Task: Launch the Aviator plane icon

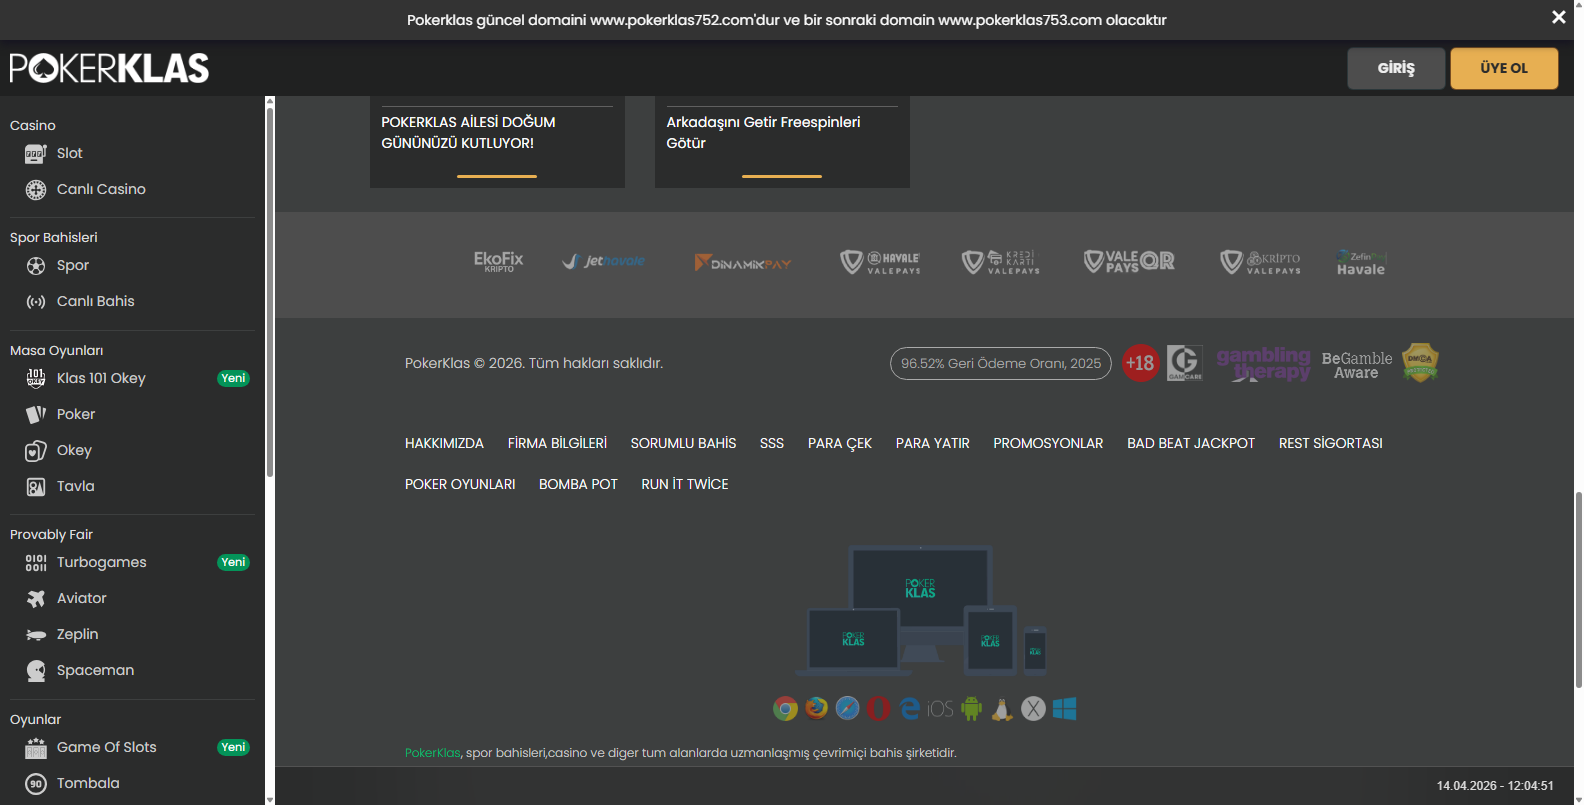Action: pyautogui.click(x=36, y=598)
